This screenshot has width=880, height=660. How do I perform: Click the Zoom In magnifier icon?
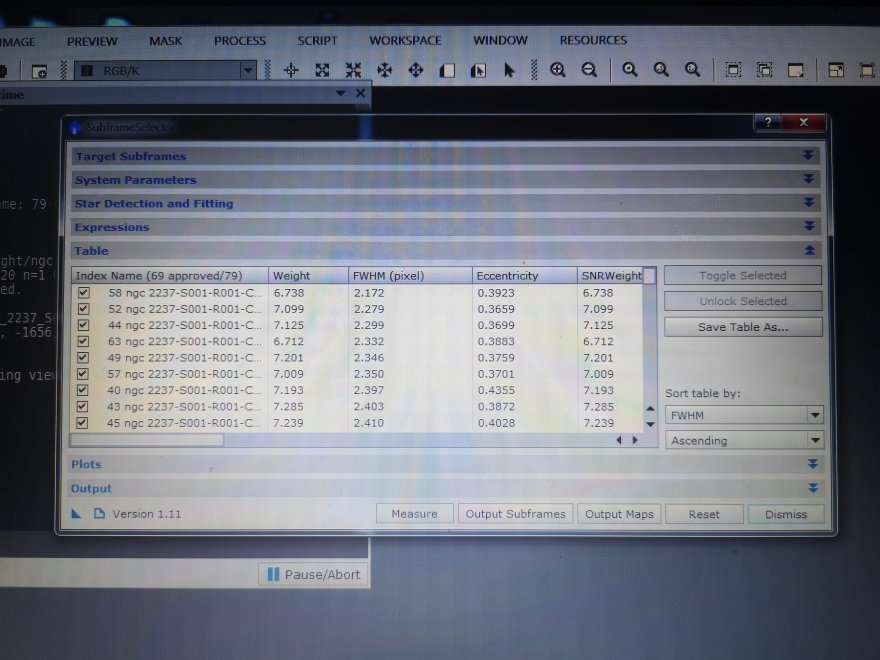tap(557, 70)
